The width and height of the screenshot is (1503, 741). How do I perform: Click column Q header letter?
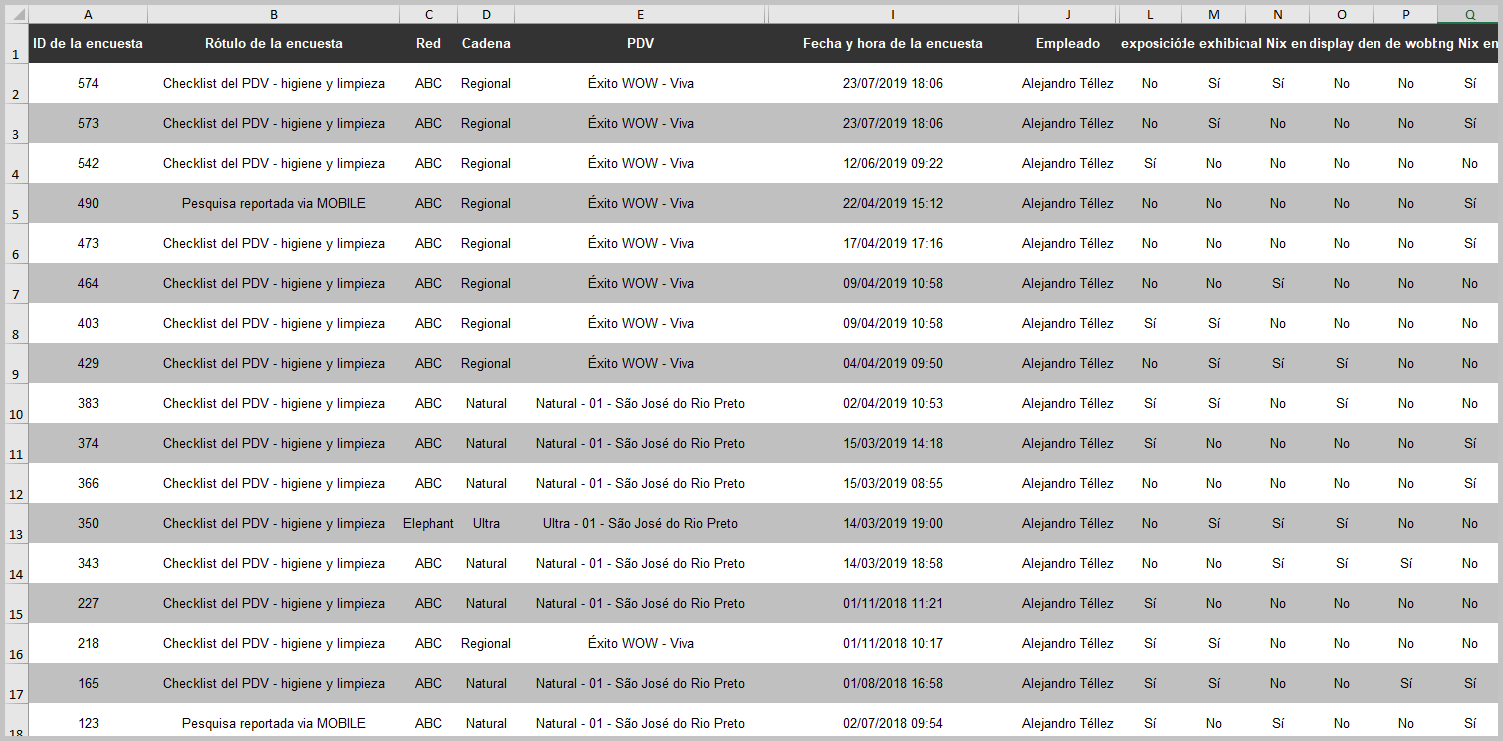click(x=1469, y=14)
